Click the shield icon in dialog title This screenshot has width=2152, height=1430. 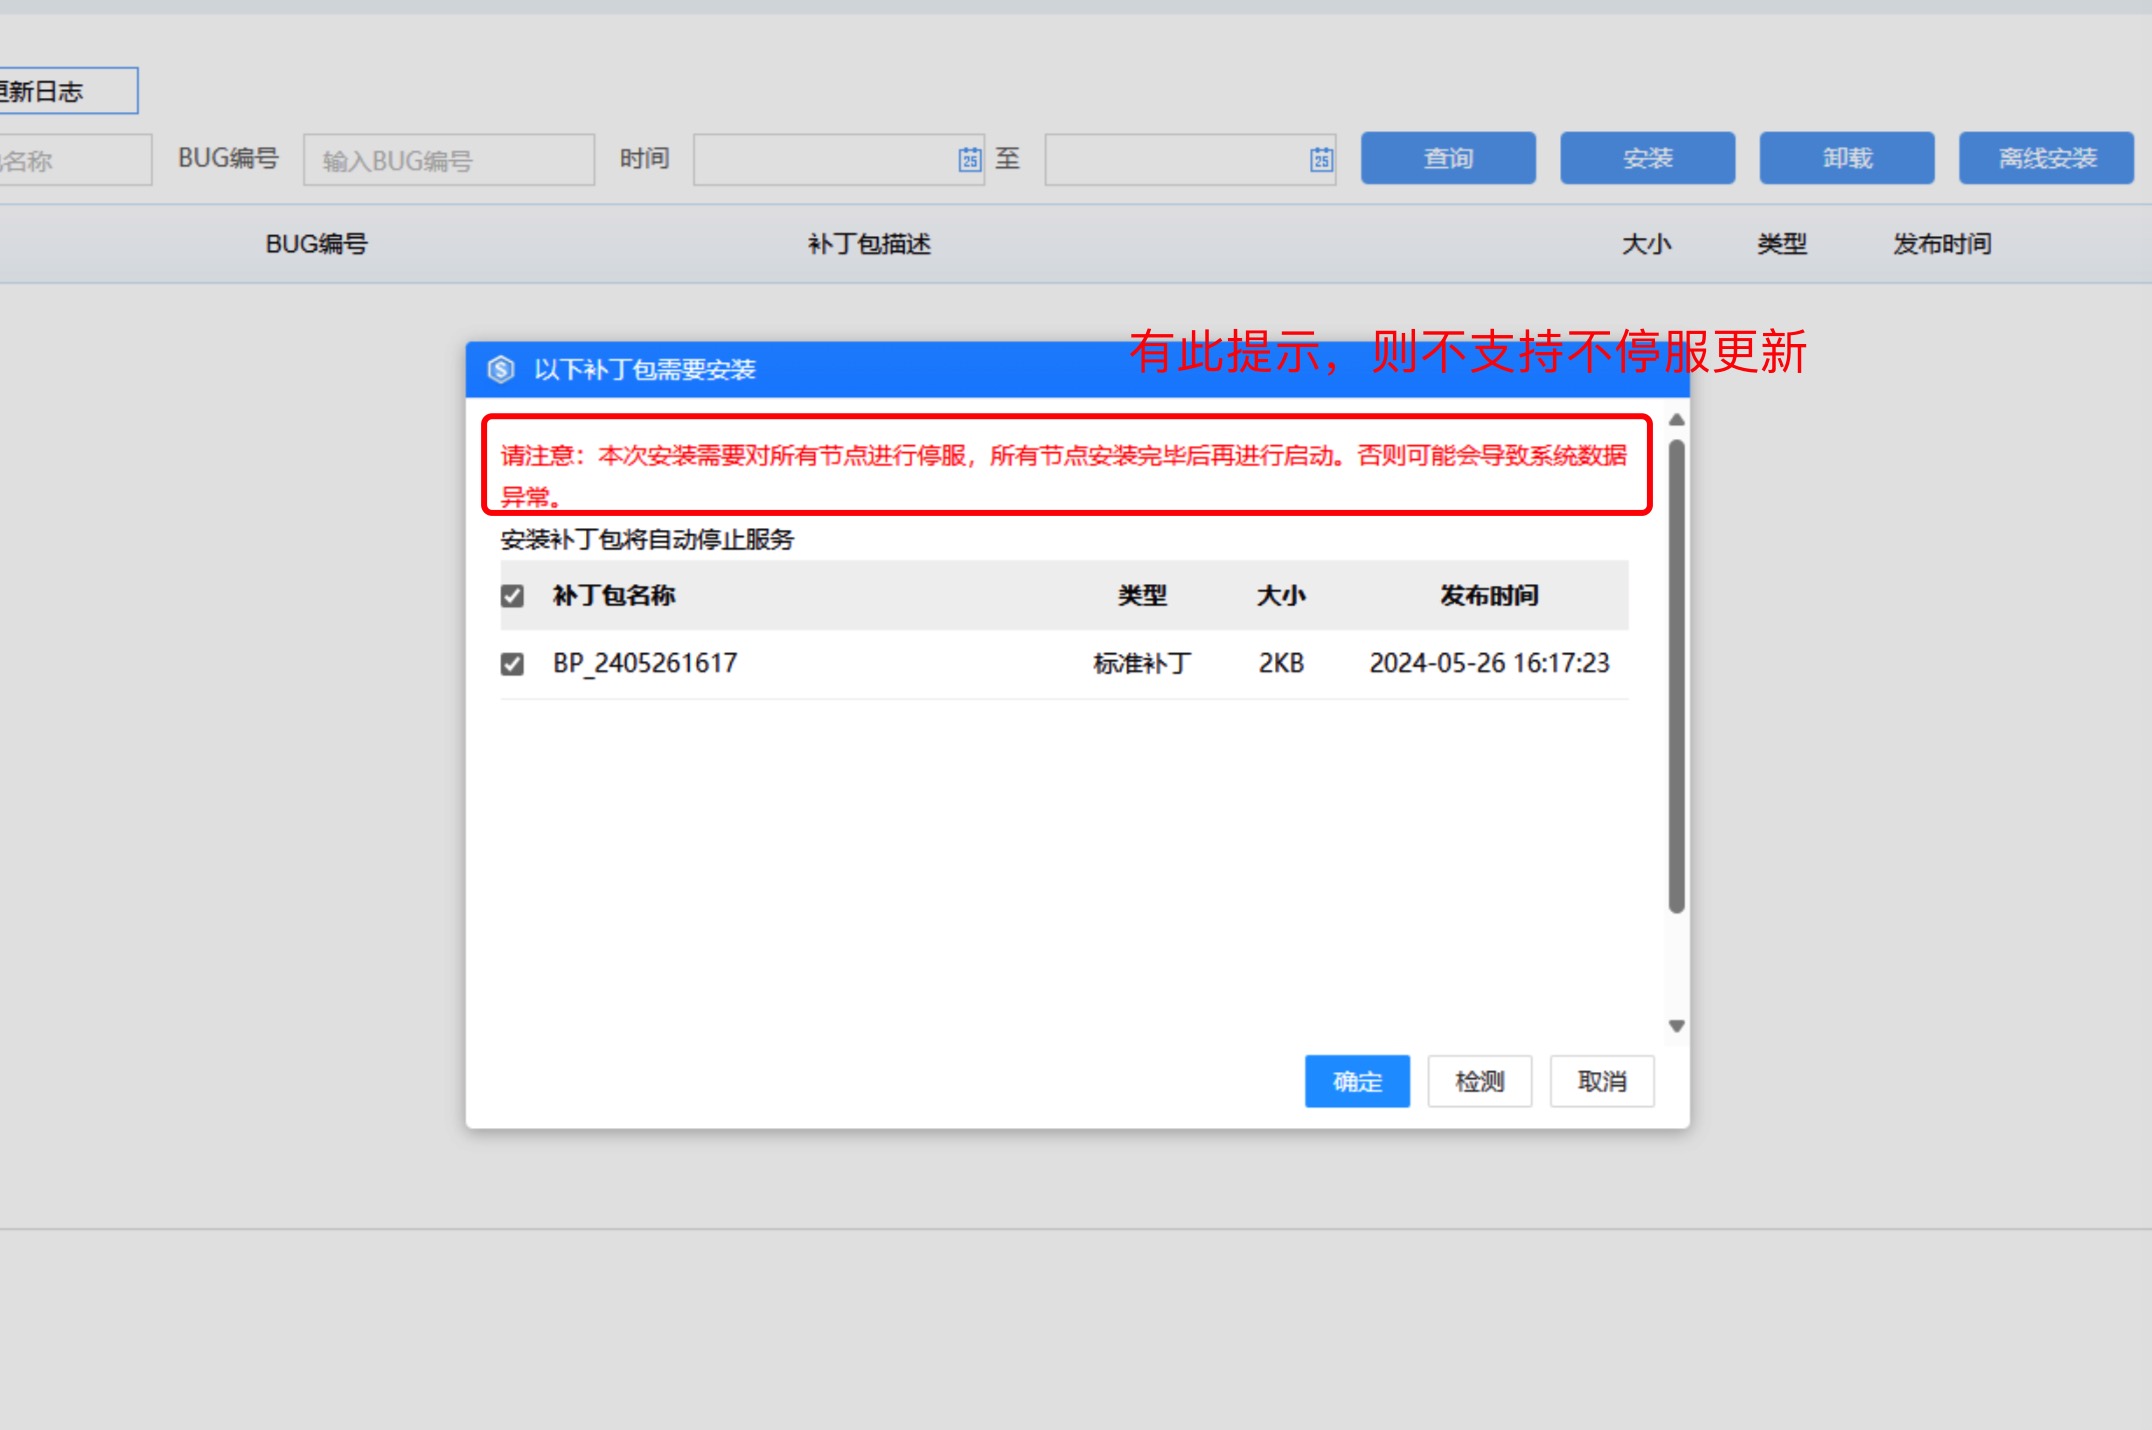click(x=501, y=369)
